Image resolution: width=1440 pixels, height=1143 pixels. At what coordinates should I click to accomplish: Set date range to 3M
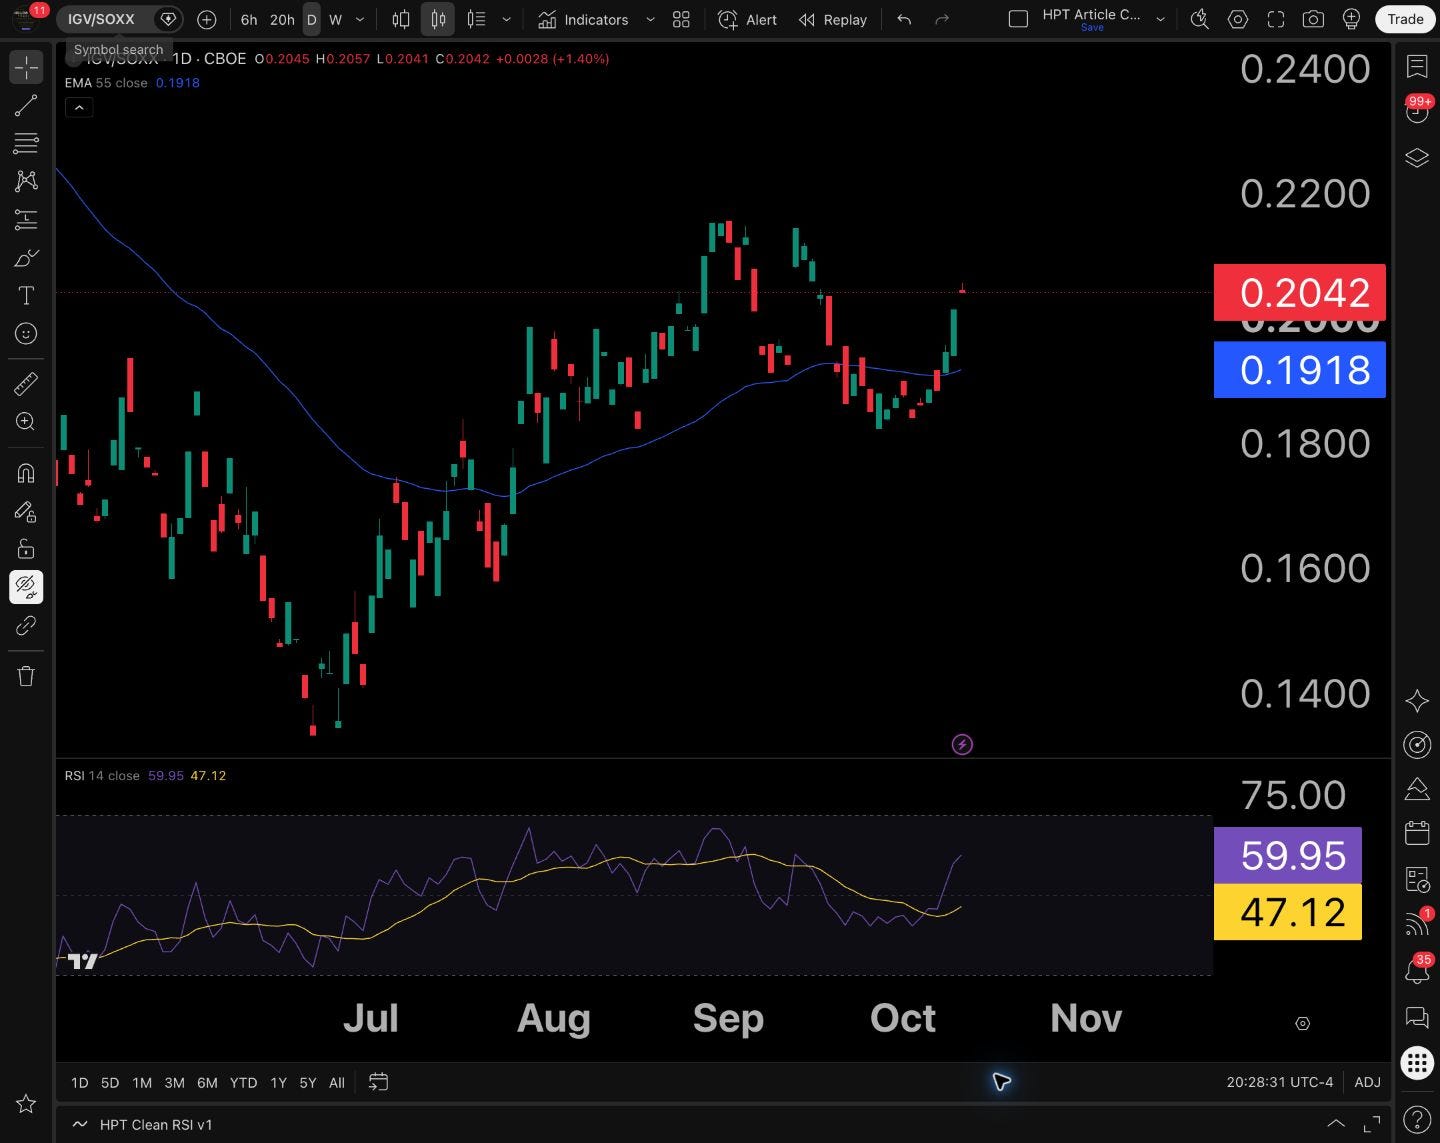174,1082
